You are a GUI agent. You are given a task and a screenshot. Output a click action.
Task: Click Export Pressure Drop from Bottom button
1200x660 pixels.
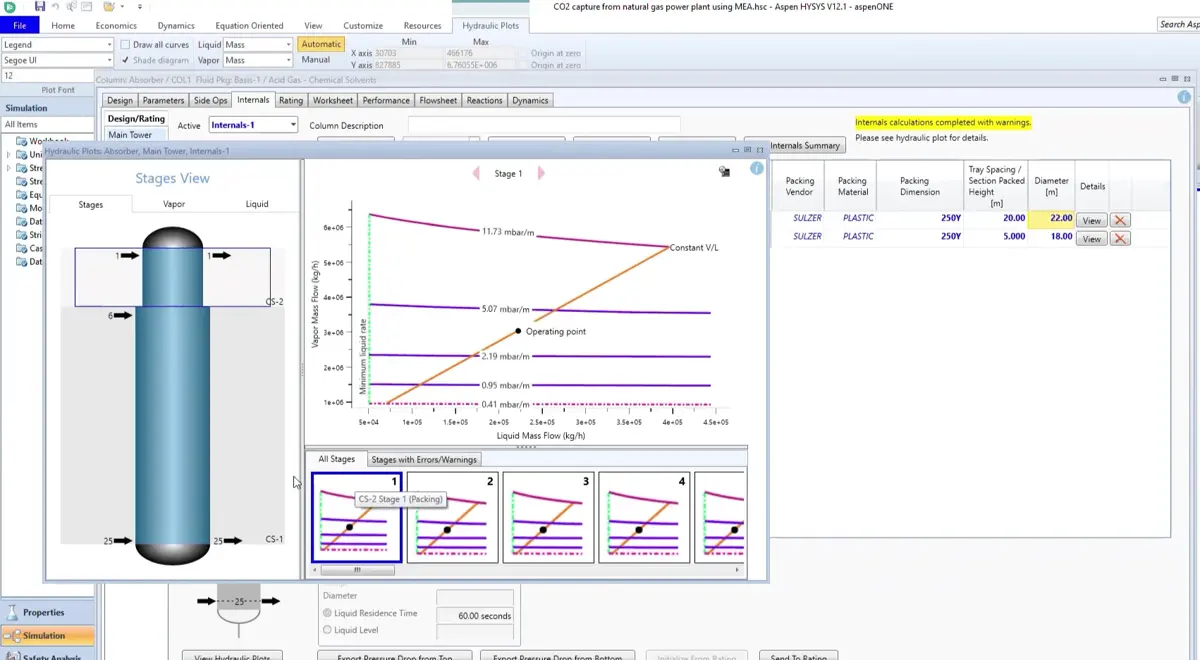point(558,656)
